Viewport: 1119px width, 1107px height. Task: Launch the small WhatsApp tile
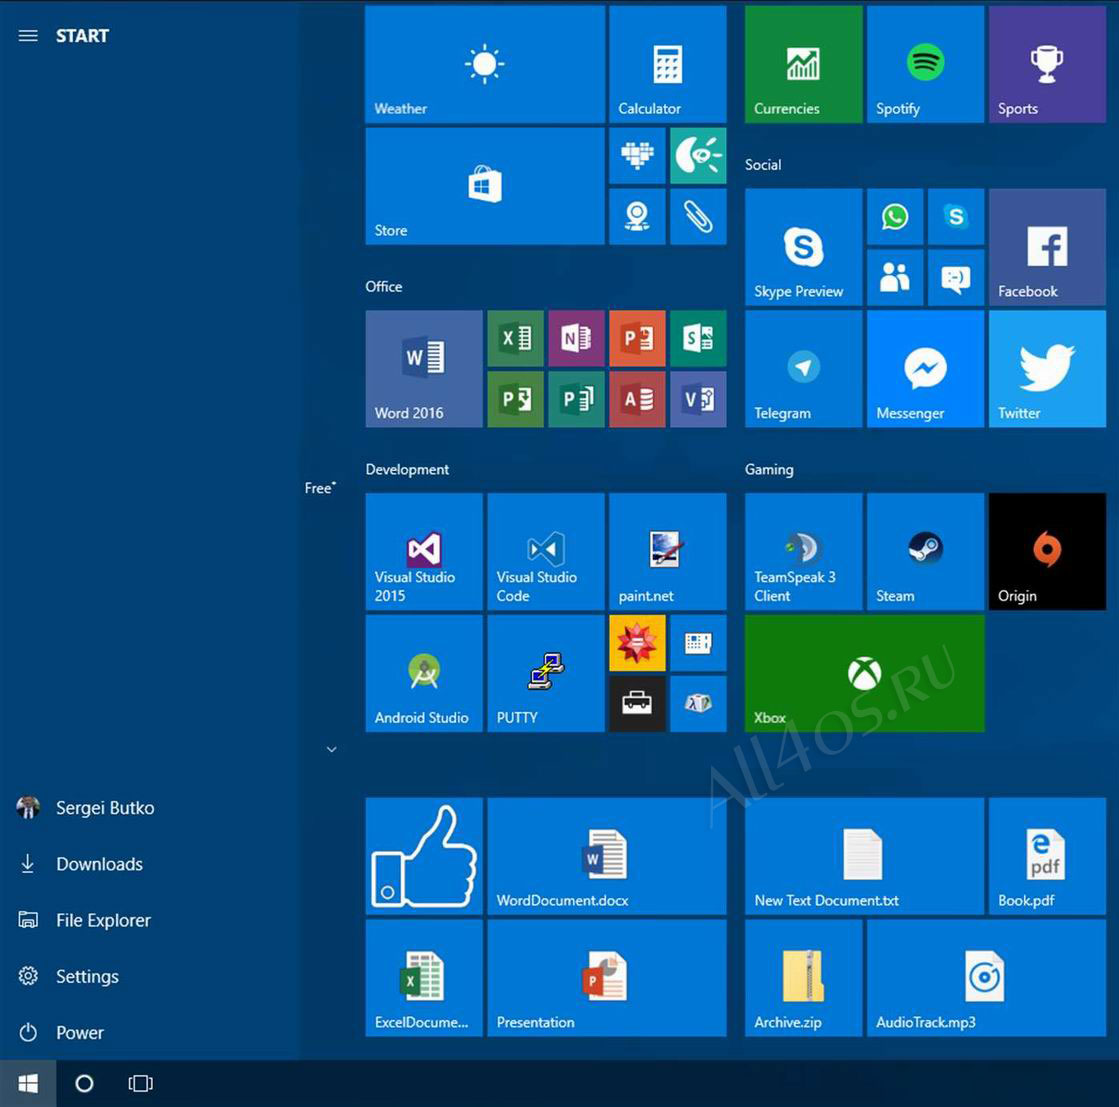tap(895, 216)
